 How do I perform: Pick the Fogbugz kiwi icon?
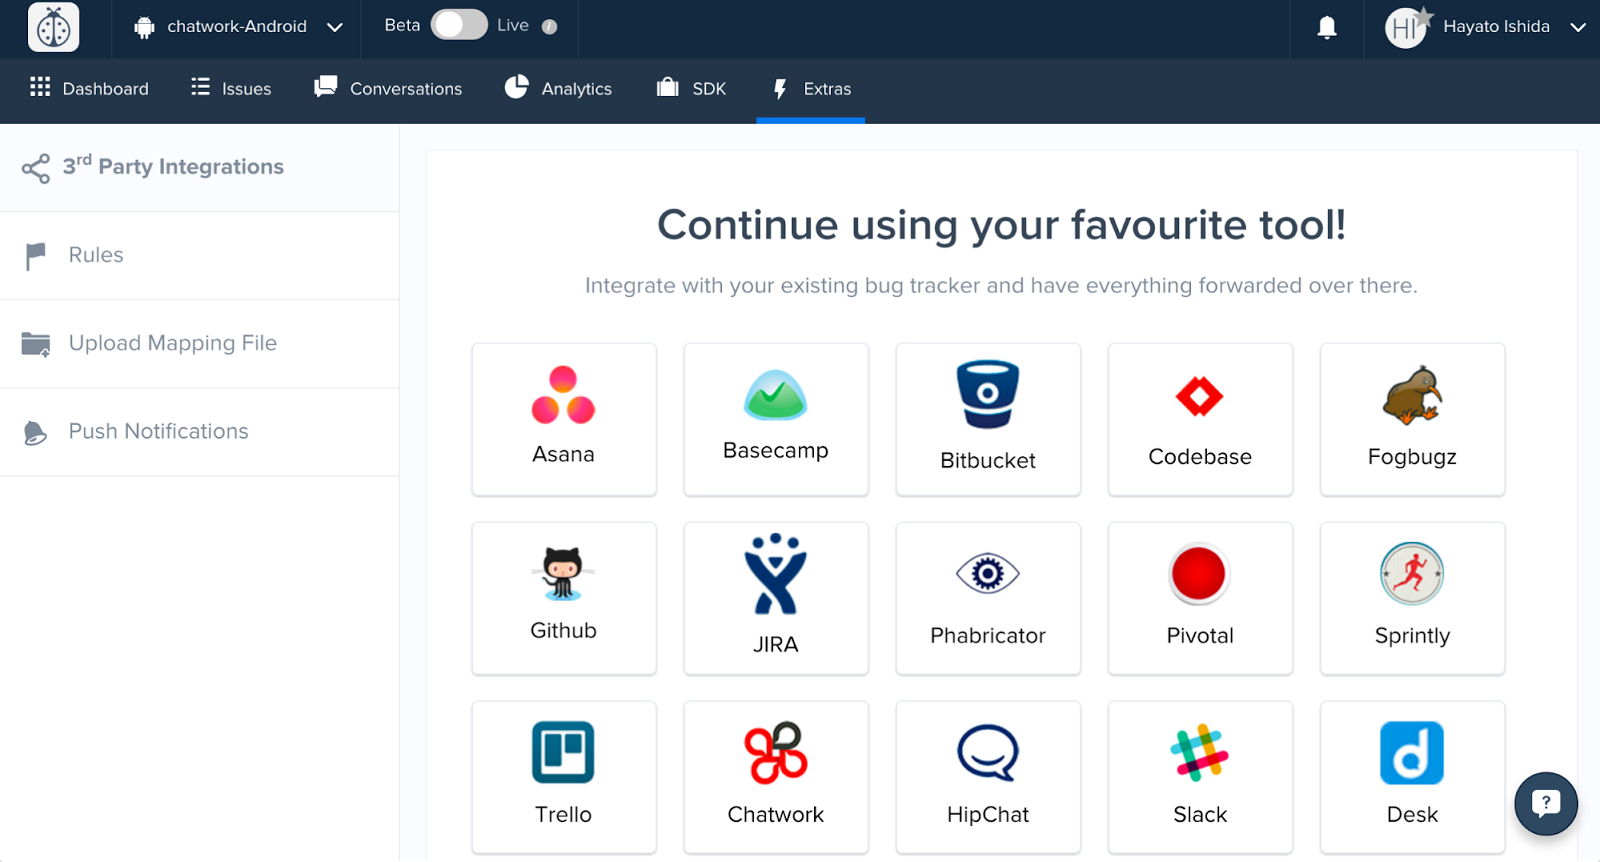tap(1412, 396)
